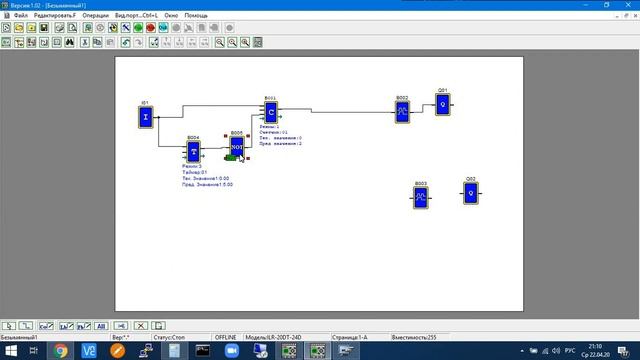Click the Модель:ILR-20DT-24D status text
This screenshot has height=360, width=640.
(x=273, y=338)
